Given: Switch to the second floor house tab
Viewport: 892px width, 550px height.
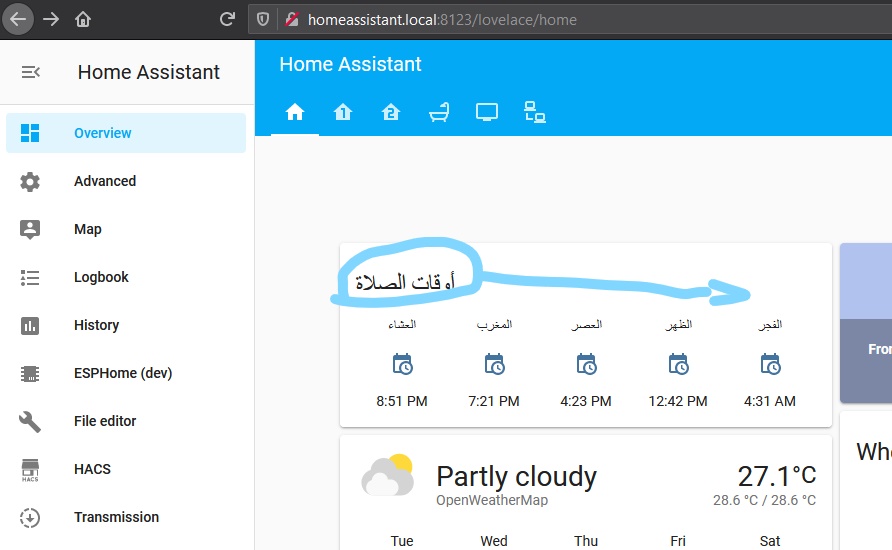Looking at the screenshot, I should pos(391,112).
